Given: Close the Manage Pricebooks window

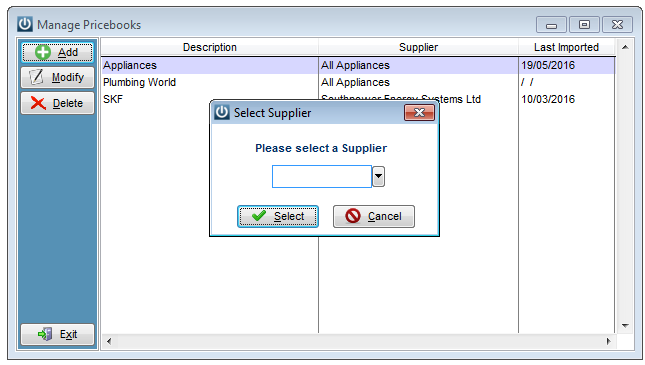Looking at the screenshot, I should 617,25.
